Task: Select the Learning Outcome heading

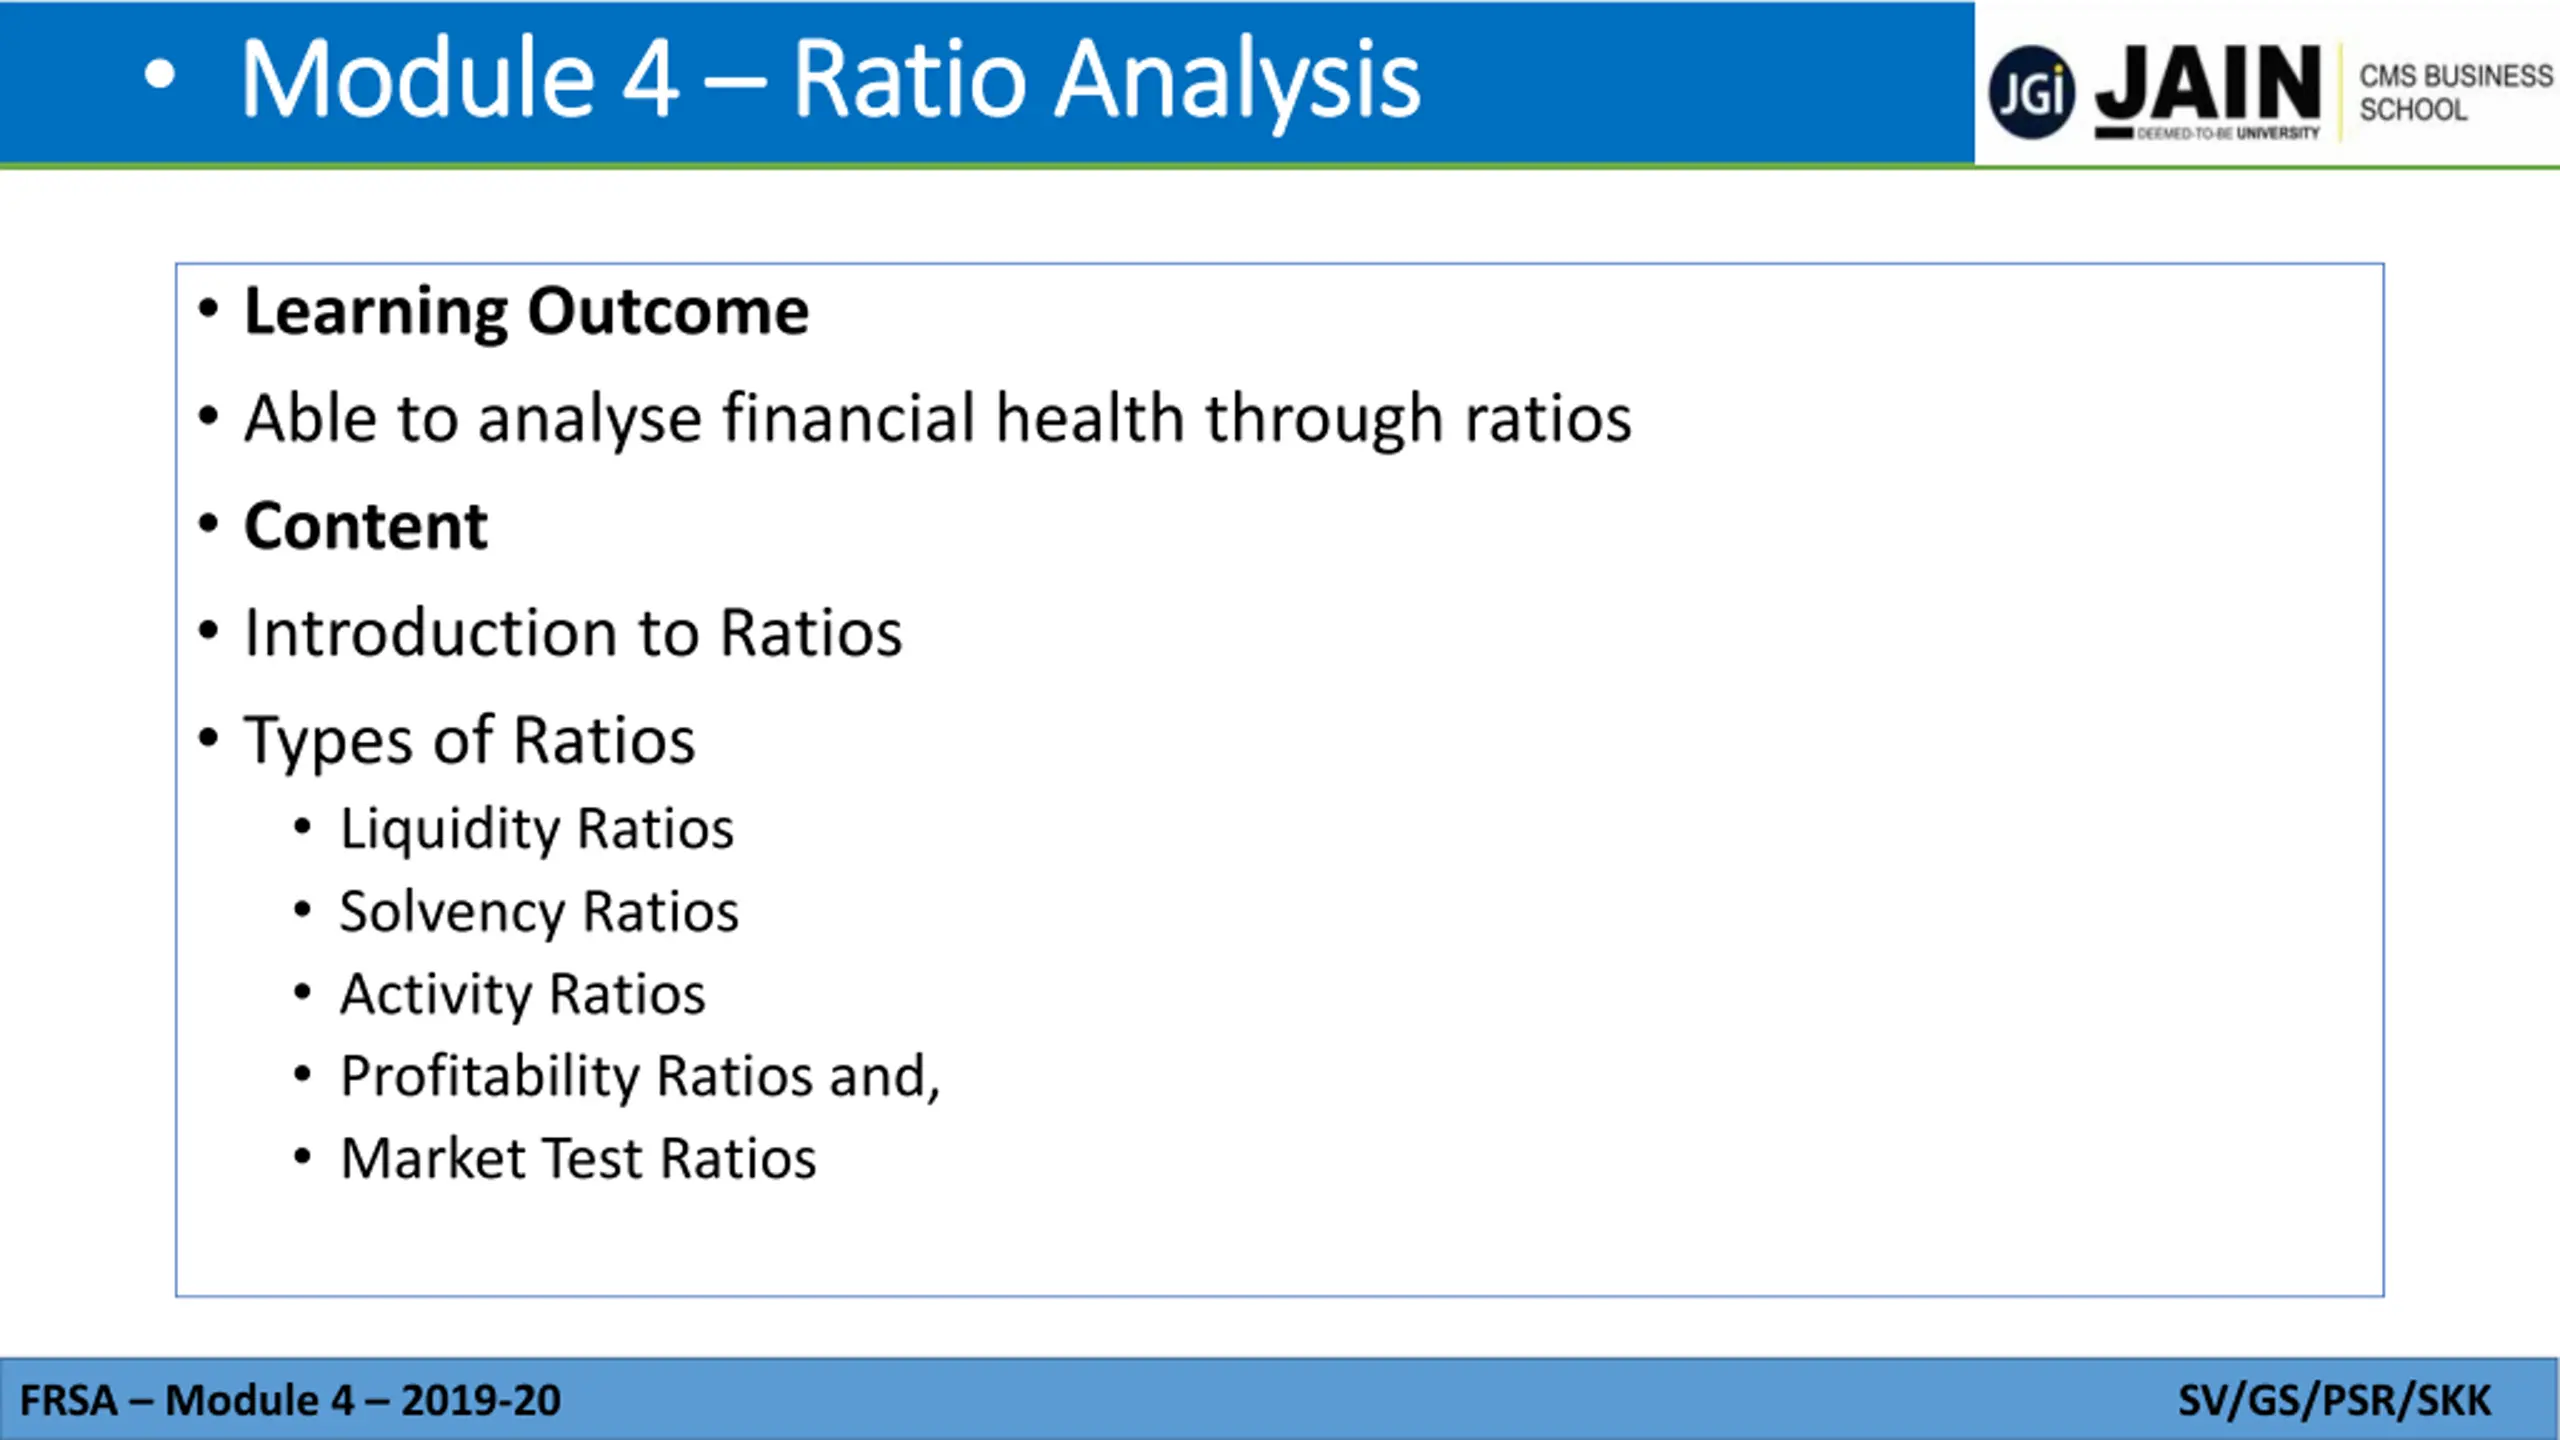Action: pyautogui.click(x=526, y=311)
